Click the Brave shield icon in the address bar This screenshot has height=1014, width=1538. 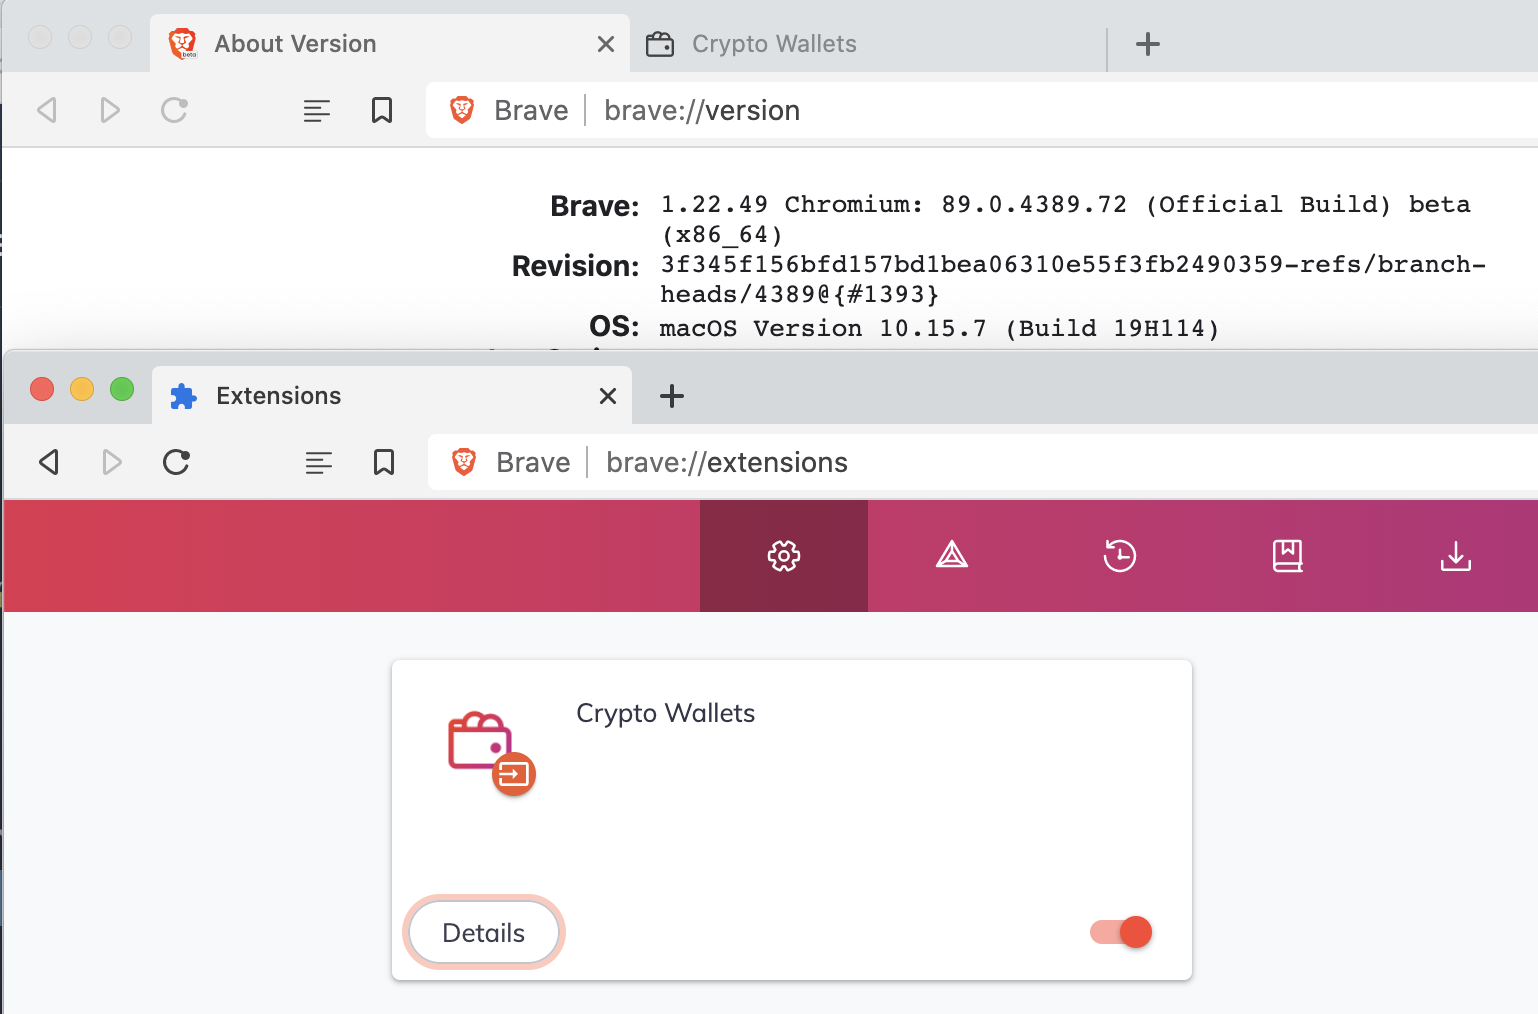(x=464, y=462)
